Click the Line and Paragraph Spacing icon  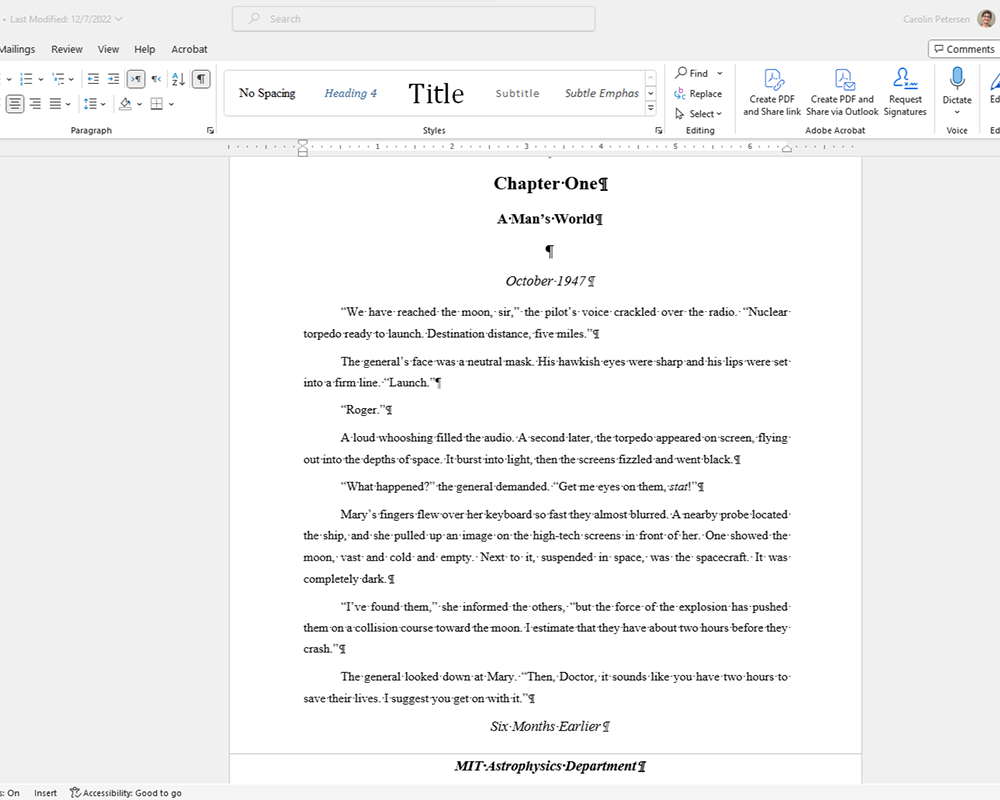point(90,104)
